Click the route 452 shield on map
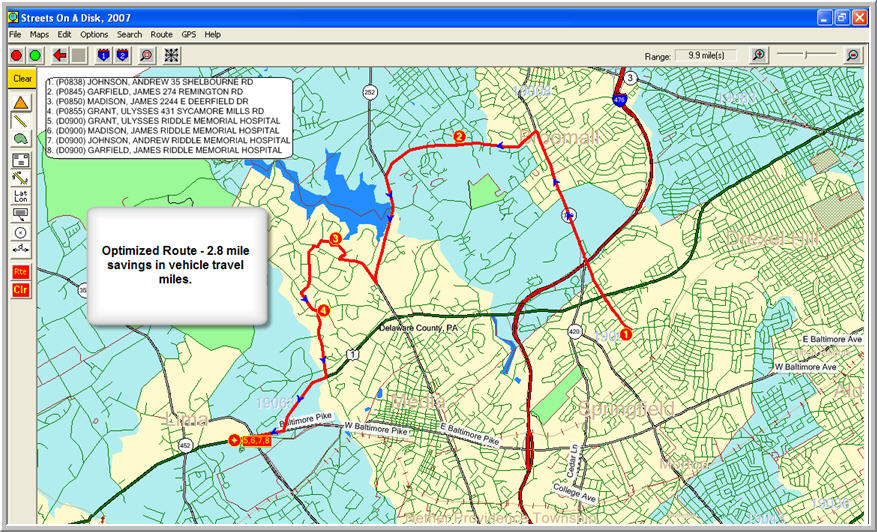The height and width of the screenshot is (532, 877). coord(186,446)
